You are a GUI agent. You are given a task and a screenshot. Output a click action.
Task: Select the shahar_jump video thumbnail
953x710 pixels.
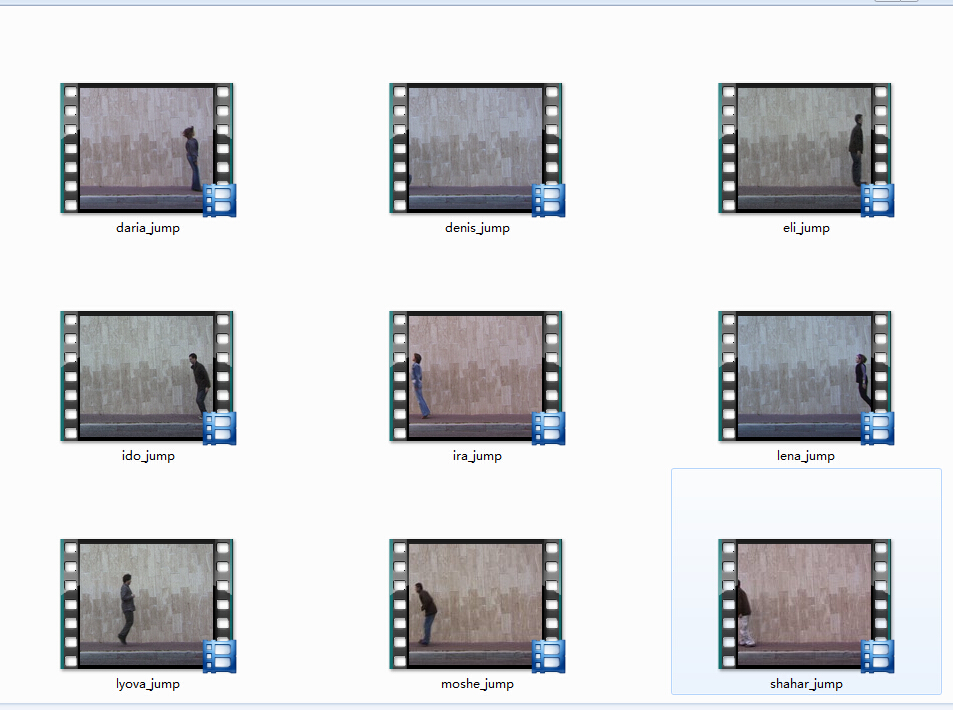pos(805,604)
